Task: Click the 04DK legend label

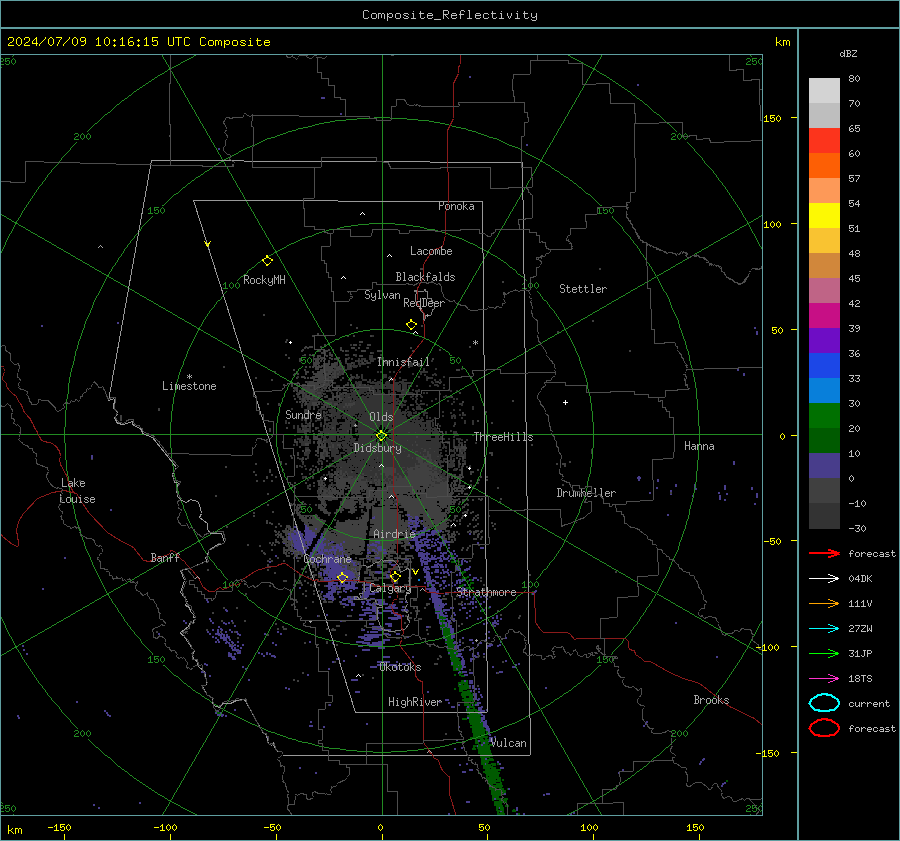Action: click(860, 578)
